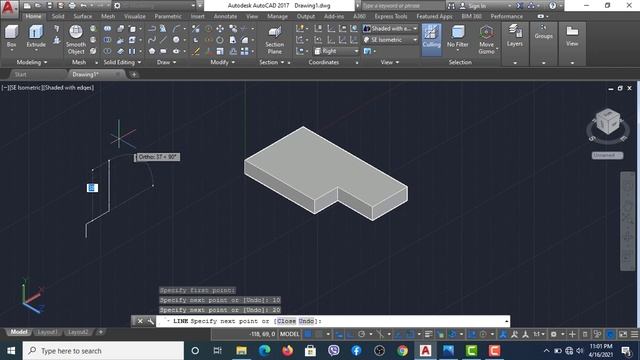Click the Smooth Object mesh tool
The width and height of the screenshot is (640, 360).
pyautogui.click(x=76, y=39)
